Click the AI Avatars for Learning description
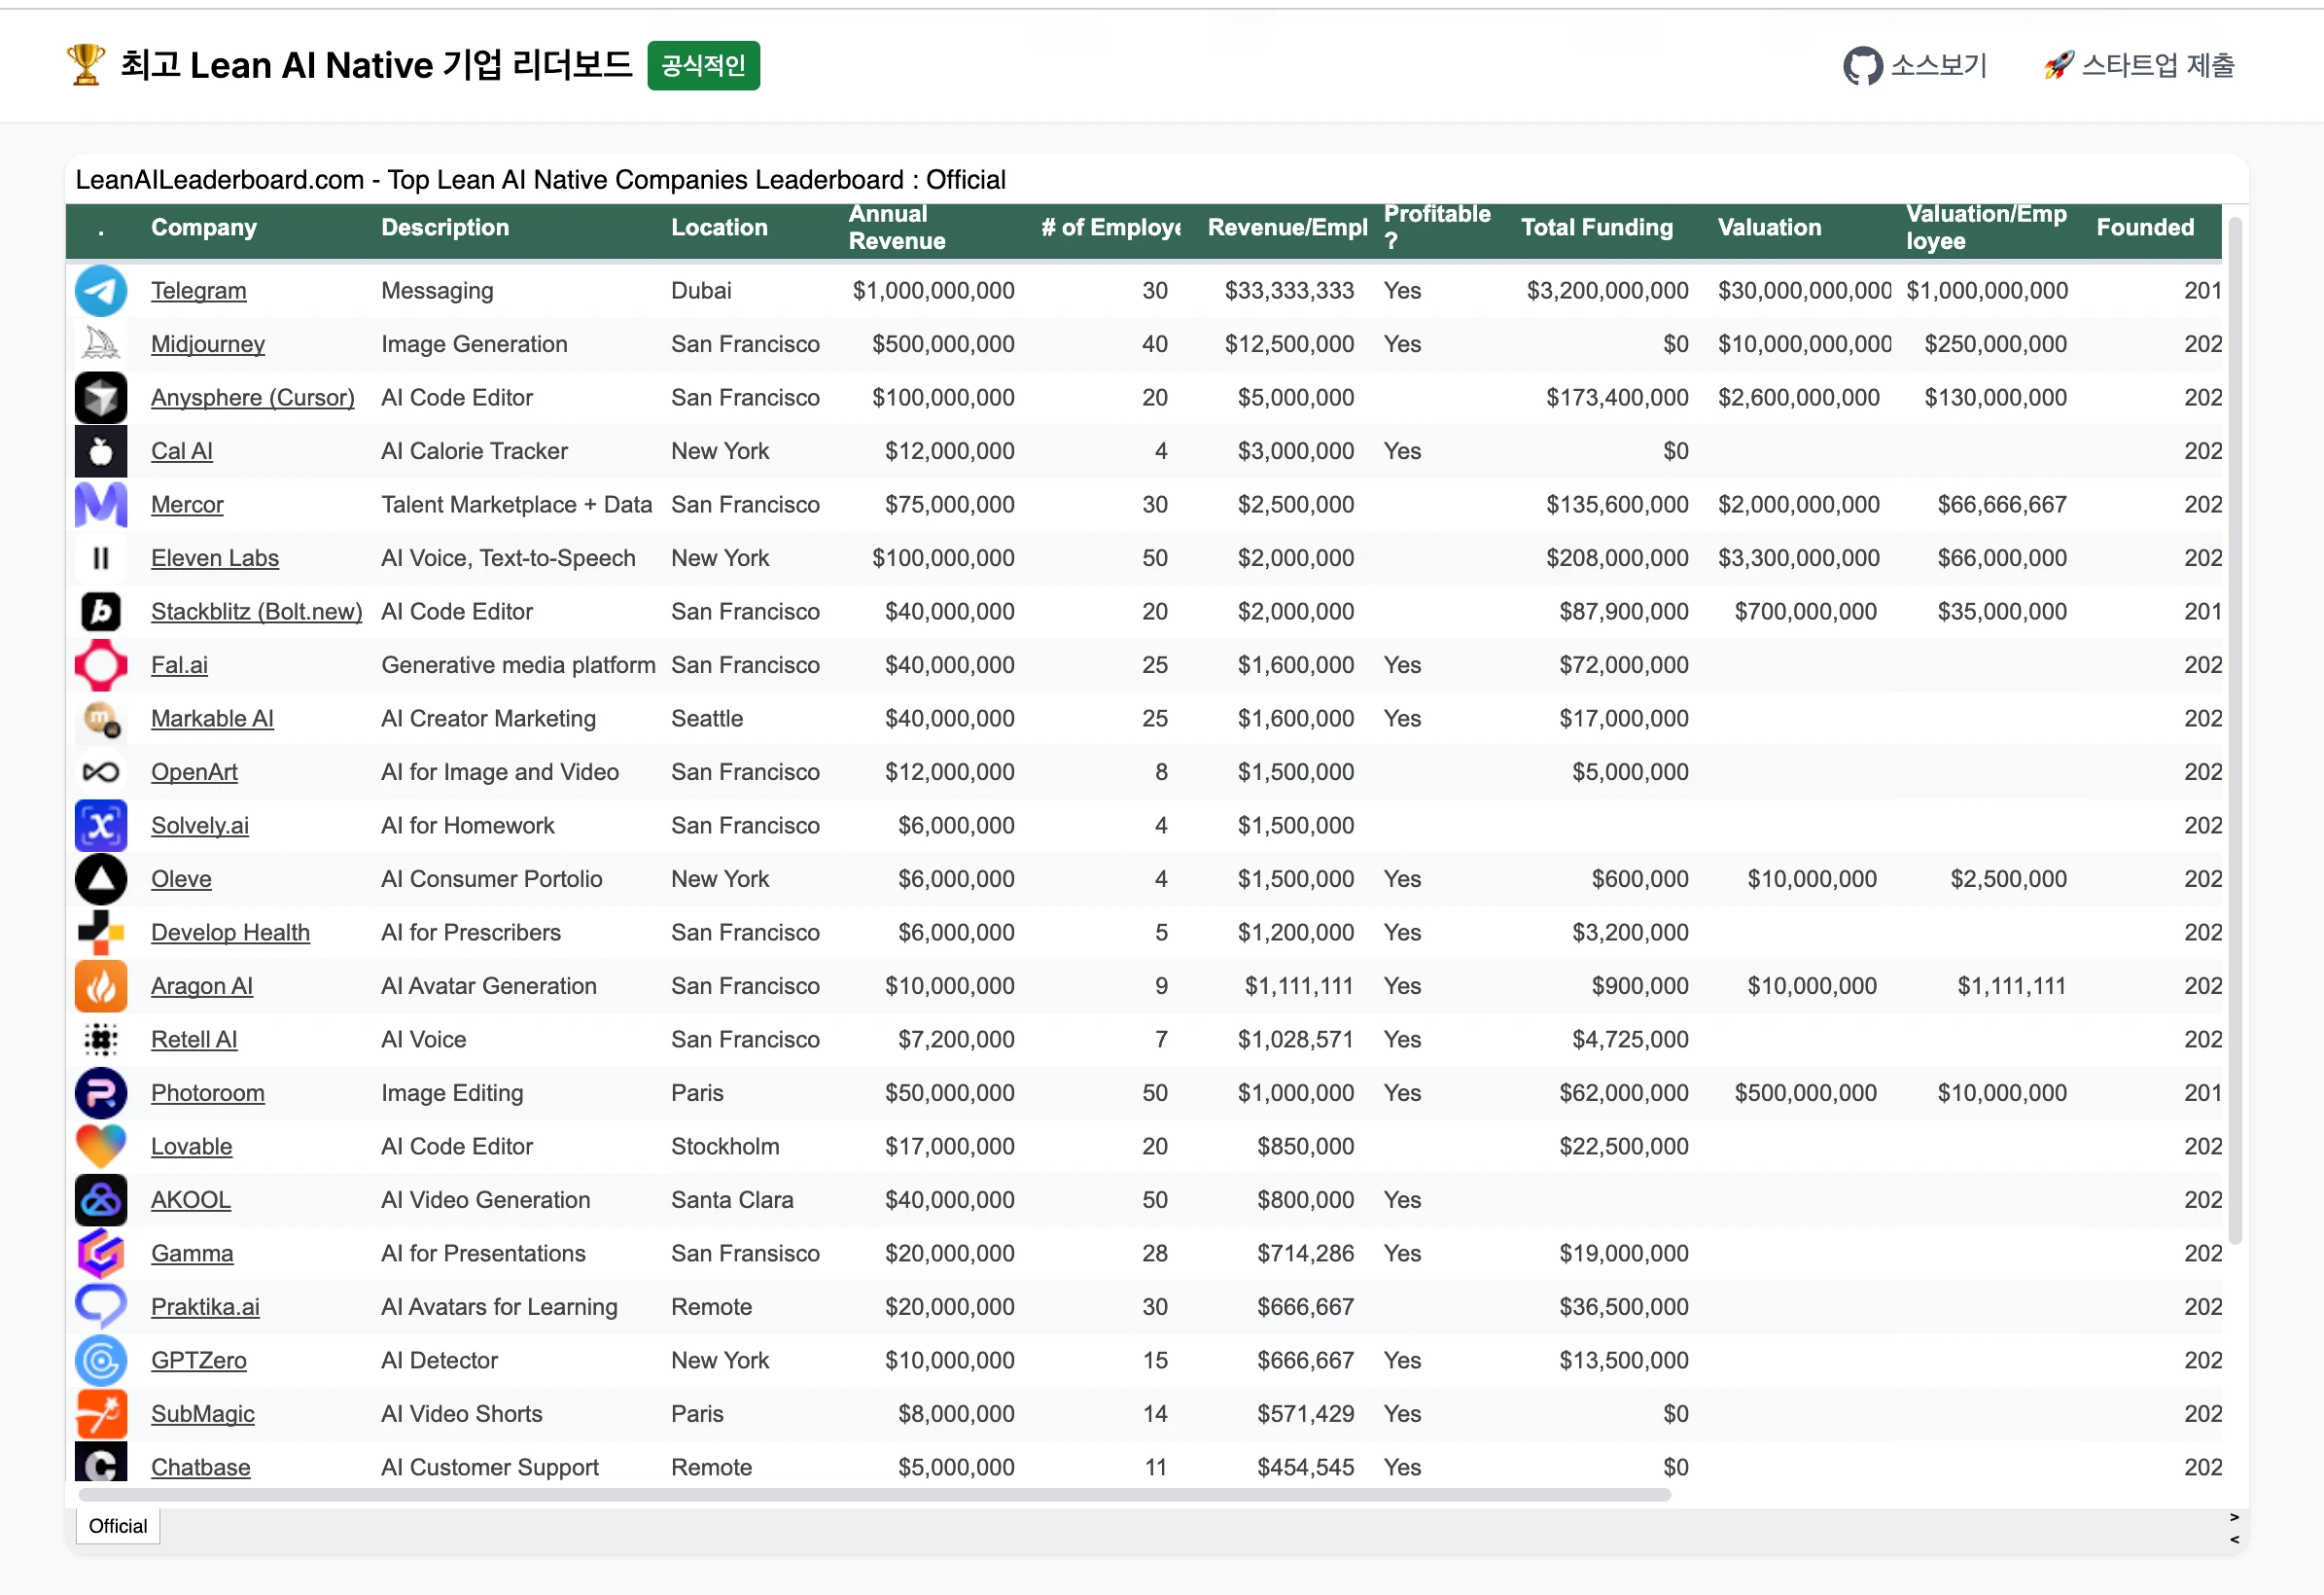This screenshot has width=2324, height=1595. point(499,1307)
